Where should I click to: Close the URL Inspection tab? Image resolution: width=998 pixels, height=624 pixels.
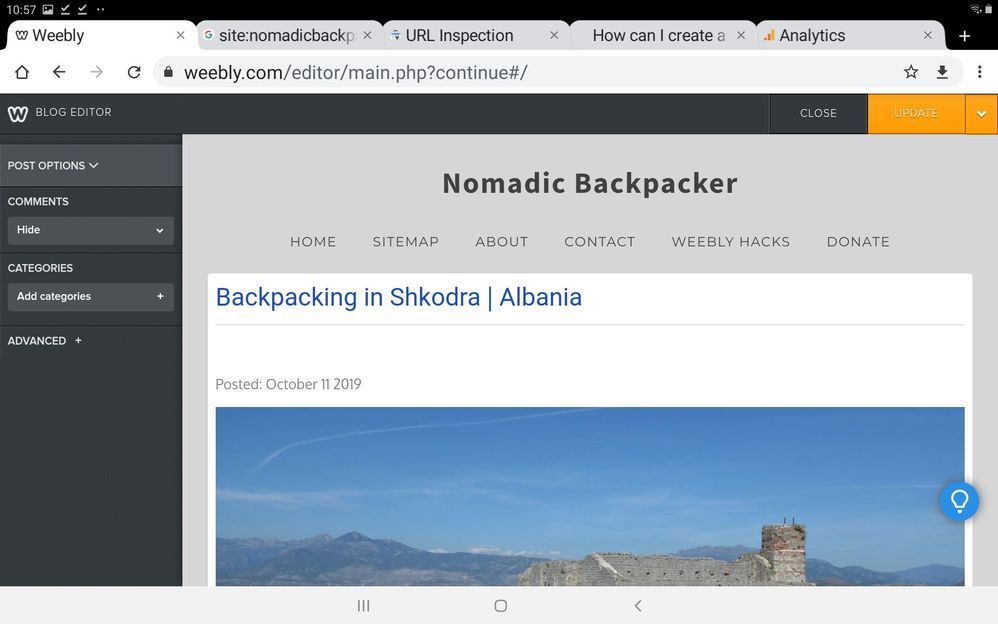[x=554, y=35]
